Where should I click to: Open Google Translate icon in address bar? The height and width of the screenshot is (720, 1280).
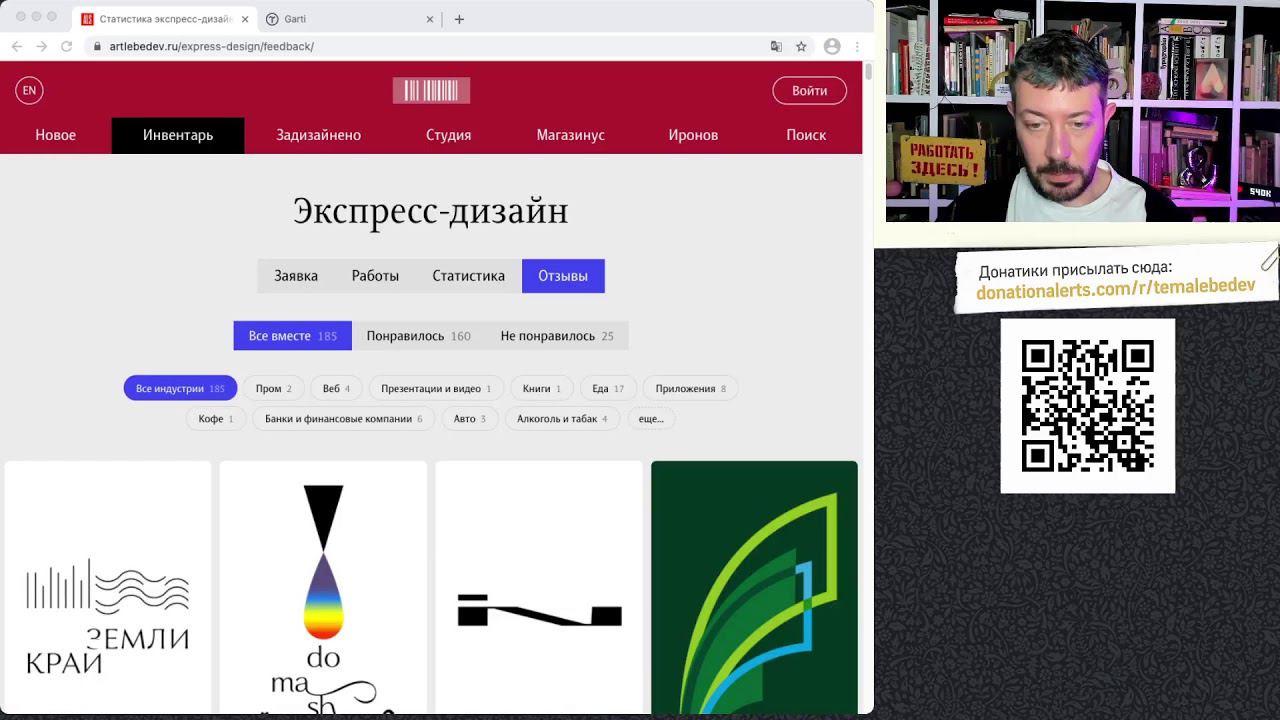point(776,46)
